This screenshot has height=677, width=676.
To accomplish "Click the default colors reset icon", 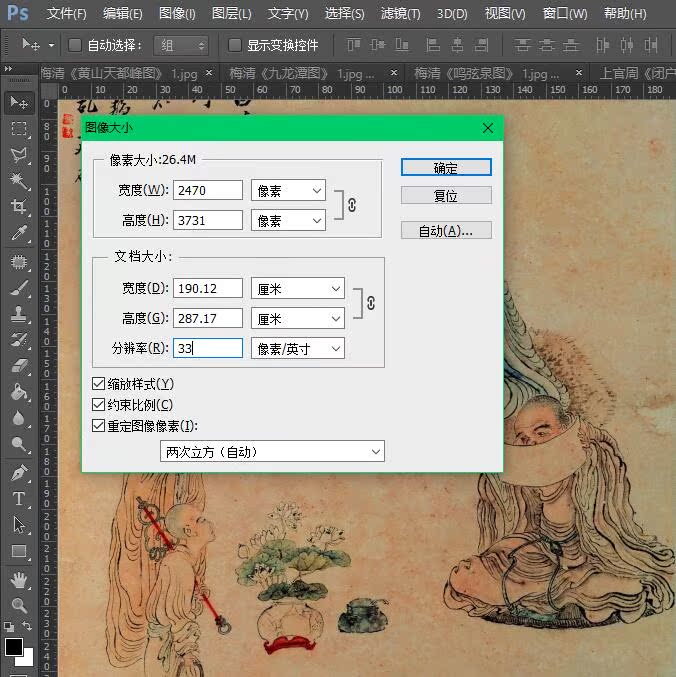I will pos(9,626).
